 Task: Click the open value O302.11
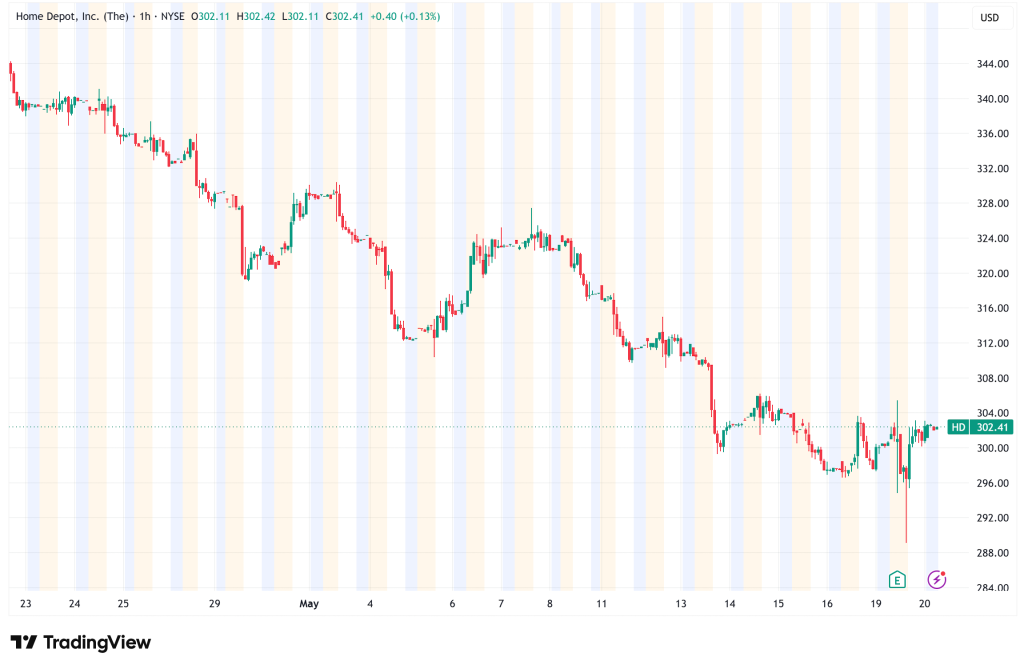pyautogui.click(x=210, y=16)
